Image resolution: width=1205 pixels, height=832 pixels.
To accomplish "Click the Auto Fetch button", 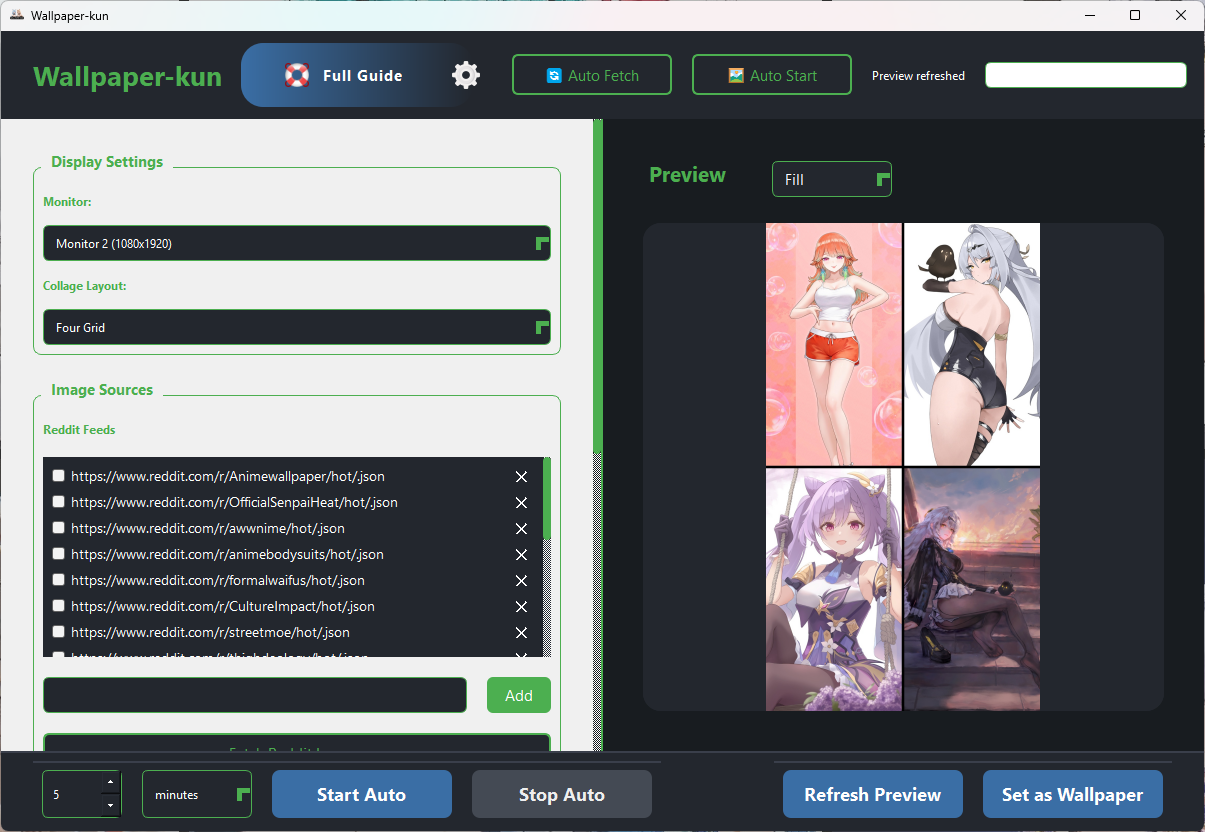I will point(592,75).
